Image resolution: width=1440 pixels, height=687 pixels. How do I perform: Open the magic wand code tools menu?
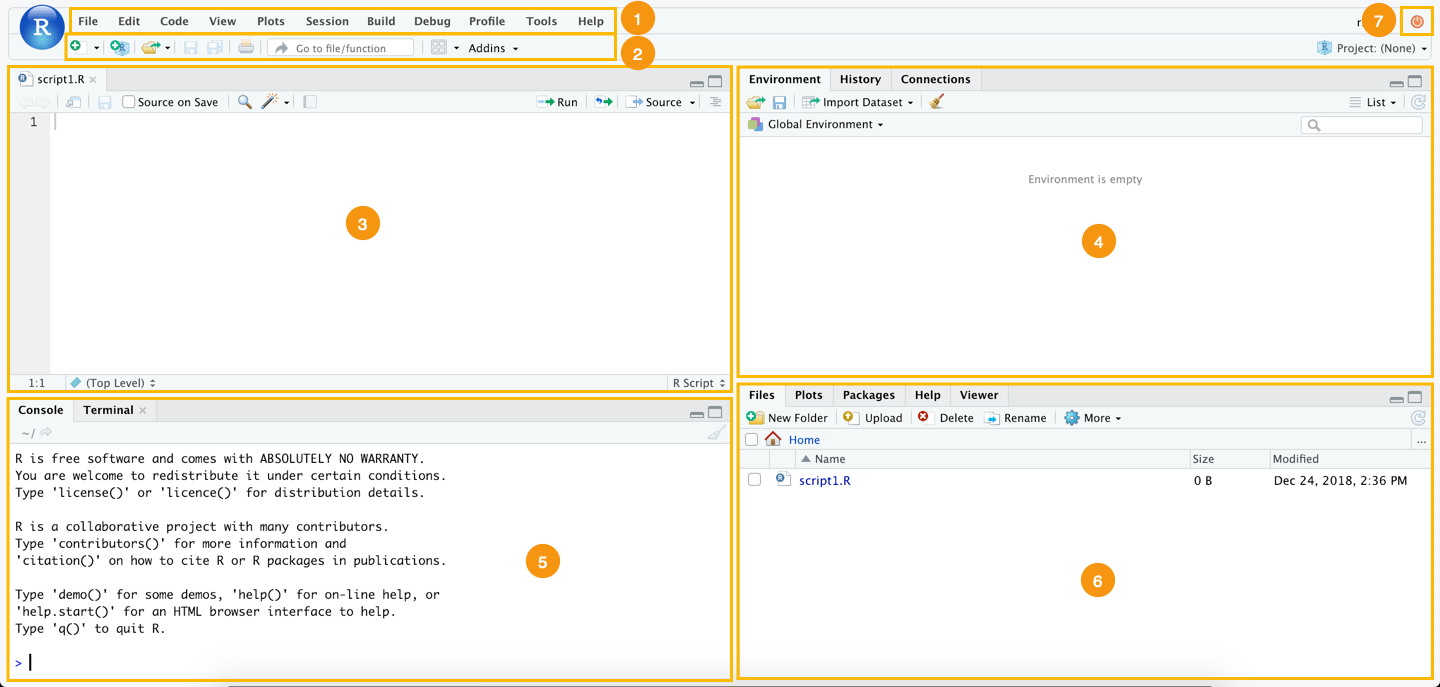[270, 101]
